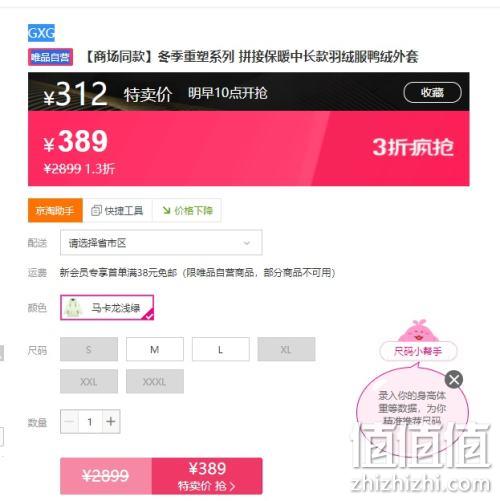The height and width of the screenshot is (501, 500).
Task: Click the 收藏 favorite button
Action: (x=432, y=92)
